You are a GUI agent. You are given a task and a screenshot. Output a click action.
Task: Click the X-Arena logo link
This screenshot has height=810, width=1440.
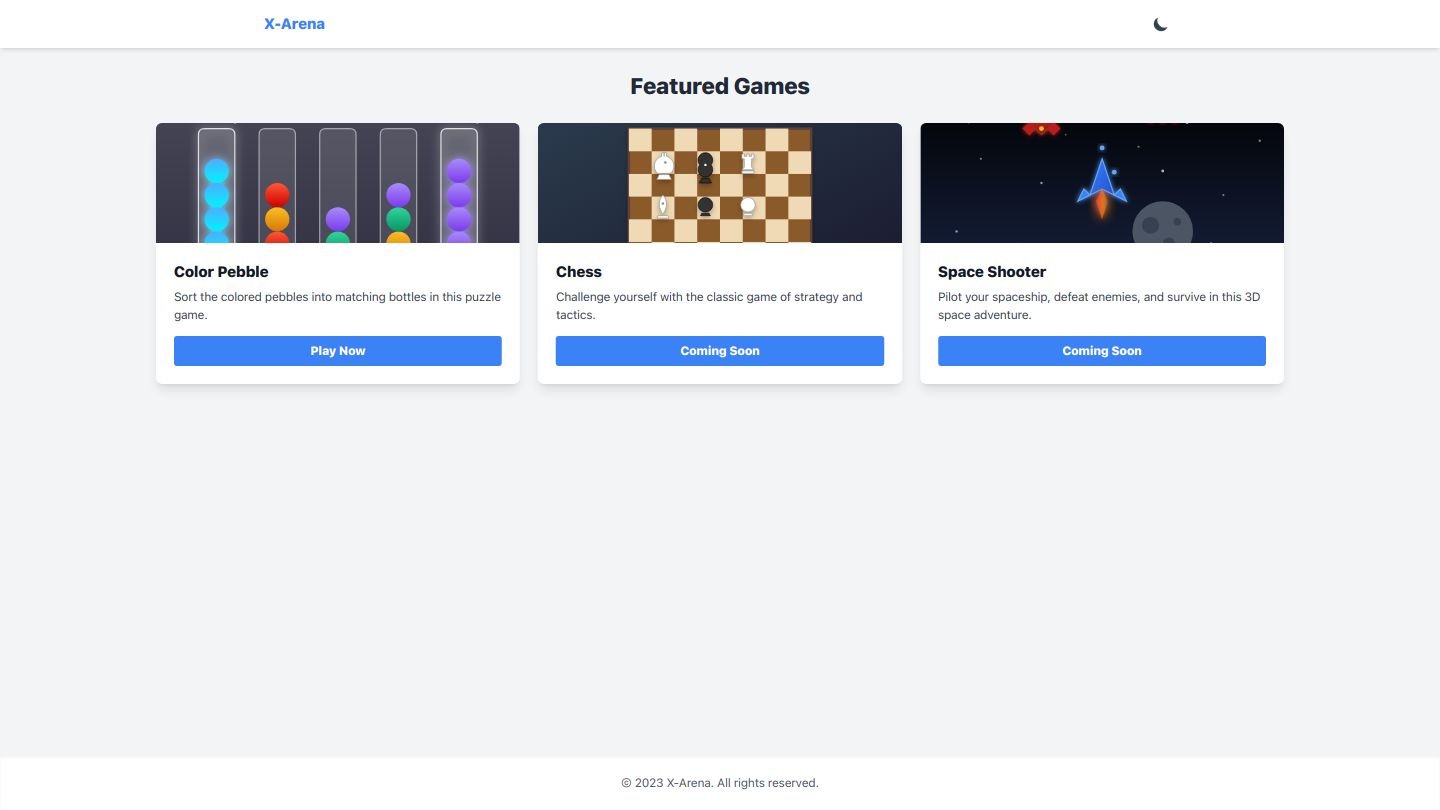click(x=294, y=24)
